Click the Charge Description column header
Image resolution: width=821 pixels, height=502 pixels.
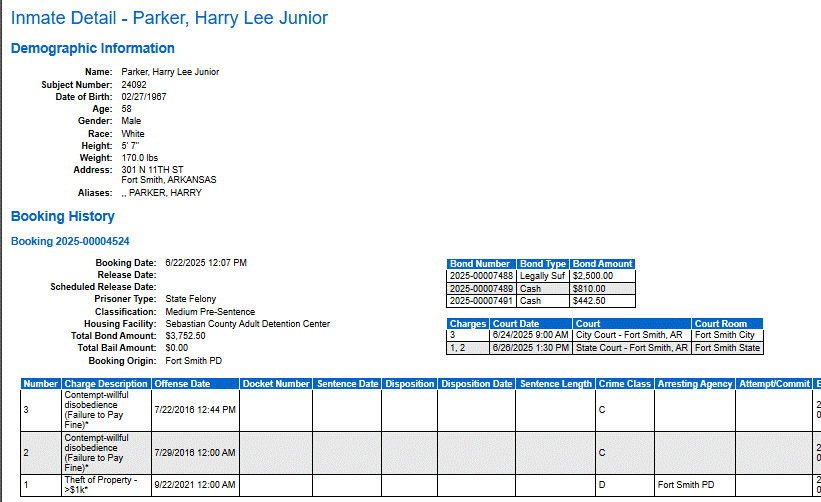[x=106, y=384]
